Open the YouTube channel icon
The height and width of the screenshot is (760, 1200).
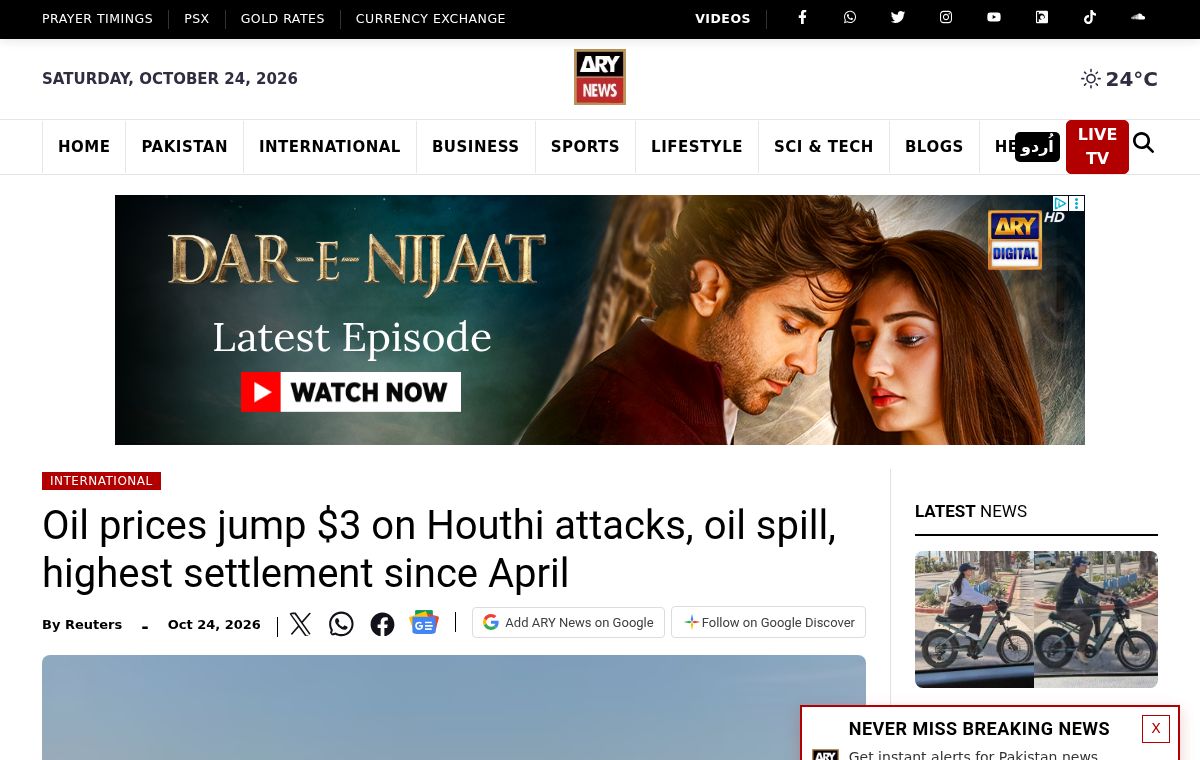[994, 17]
